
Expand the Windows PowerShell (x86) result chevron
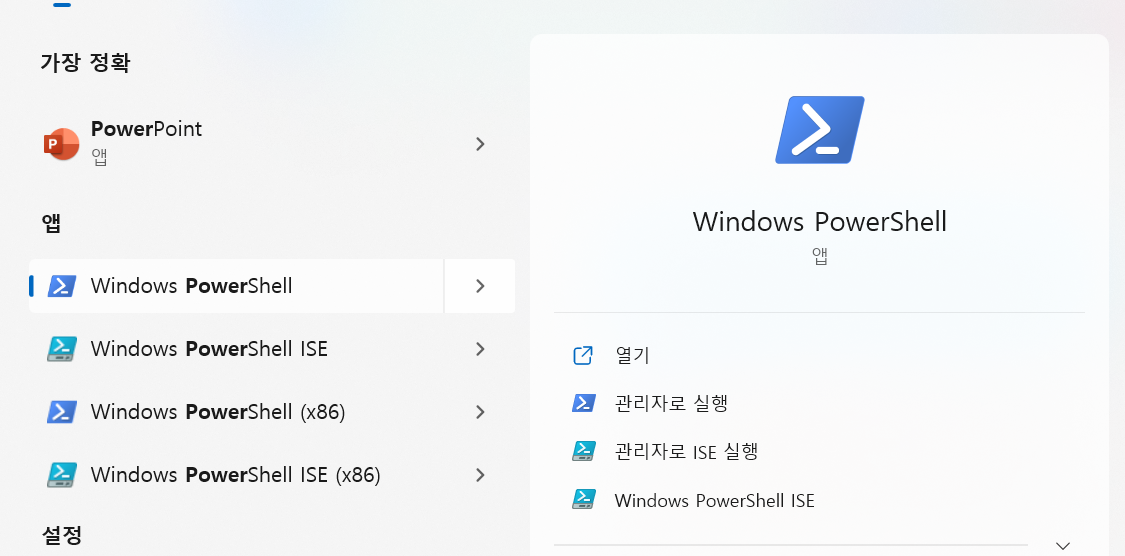[480, 413]
